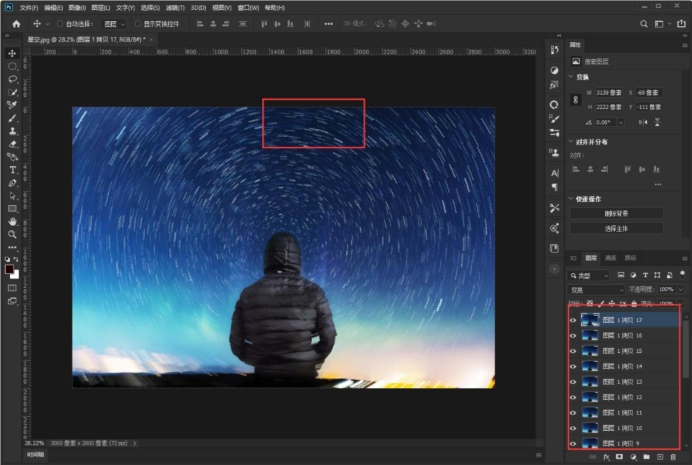Image resolution: width=692 pixels, height=465 pixels.
Task: Hide layer 图层 1 拷贝 10
Action: pyautogui.click(x=573, y=428)
